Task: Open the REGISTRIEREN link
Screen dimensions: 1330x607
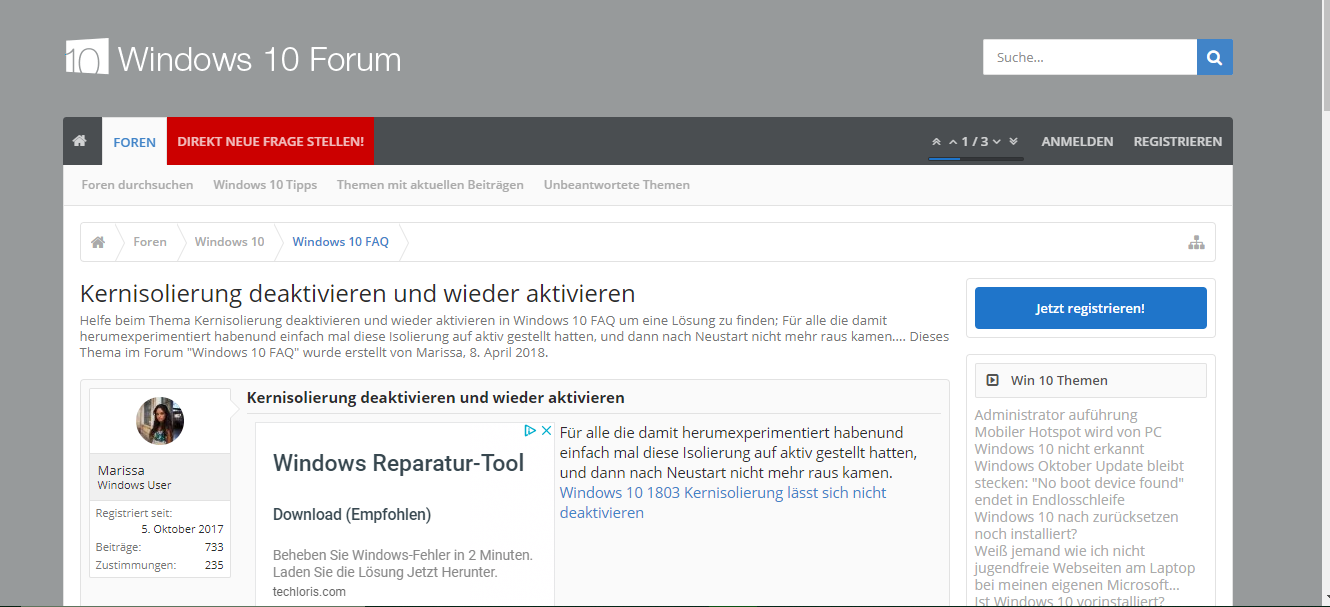Action: tap(1177, 142)
